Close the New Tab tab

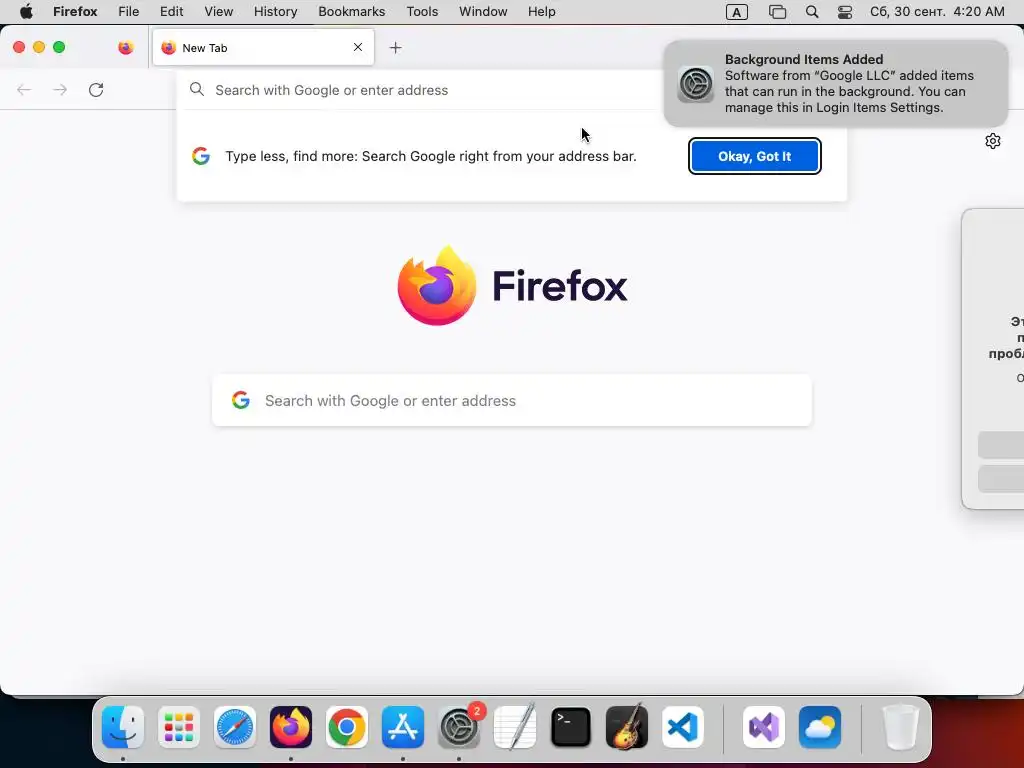click(x=358, y=47)
